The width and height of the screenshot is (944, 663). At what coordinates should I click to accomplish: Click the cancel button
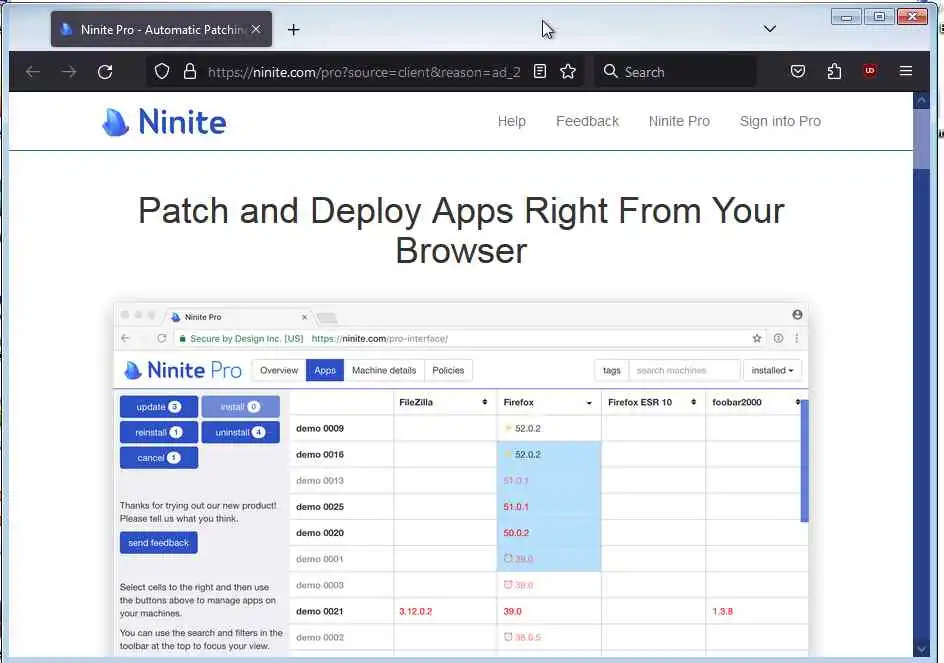point(159,458)
